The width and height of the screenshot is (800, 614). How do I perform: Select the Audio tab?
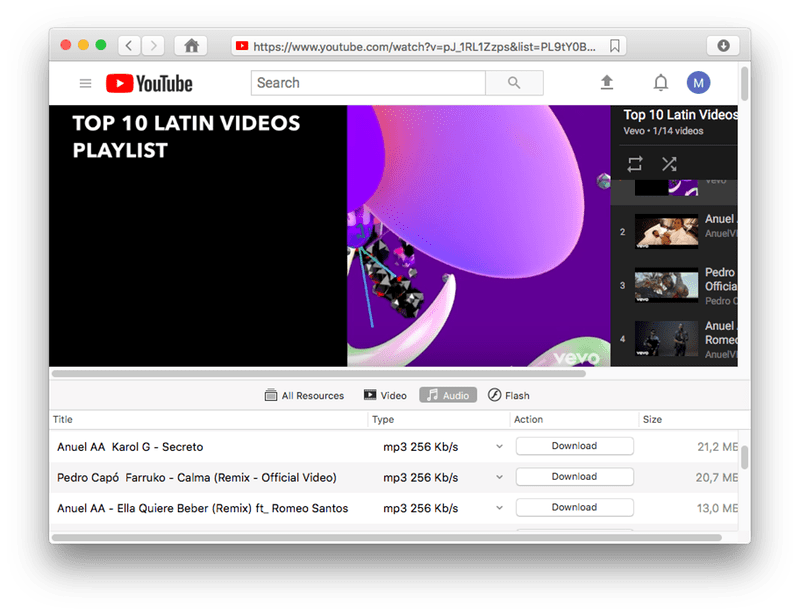[447, 395]
